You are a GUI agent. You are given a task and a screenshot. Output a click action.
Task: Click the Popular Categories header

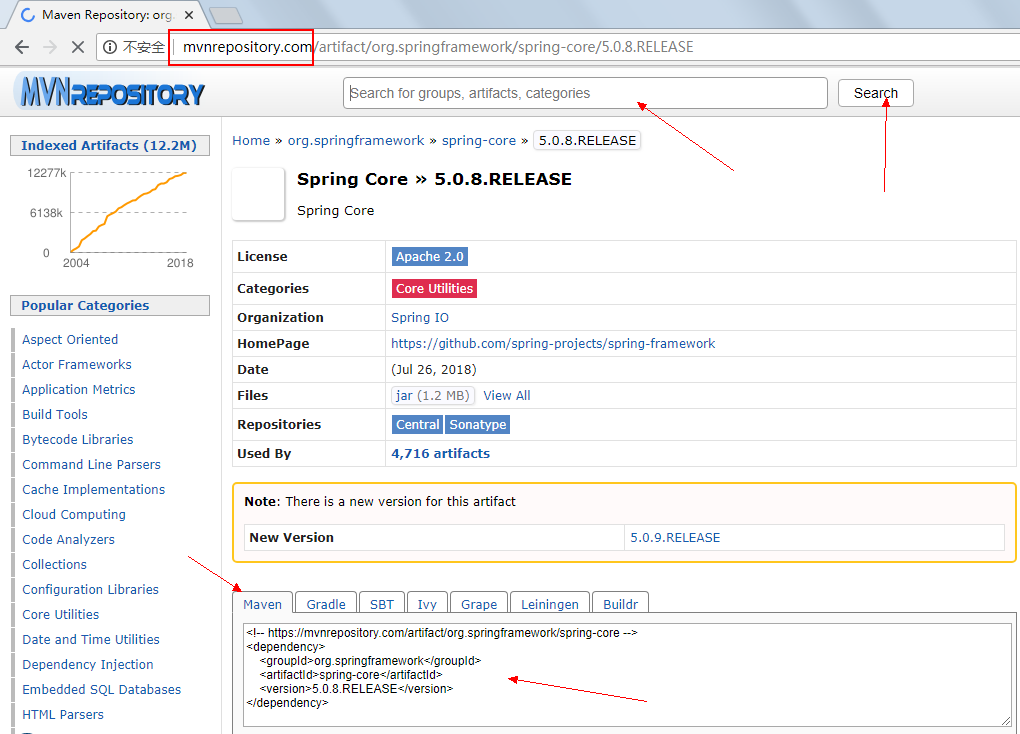click(109, 305)
